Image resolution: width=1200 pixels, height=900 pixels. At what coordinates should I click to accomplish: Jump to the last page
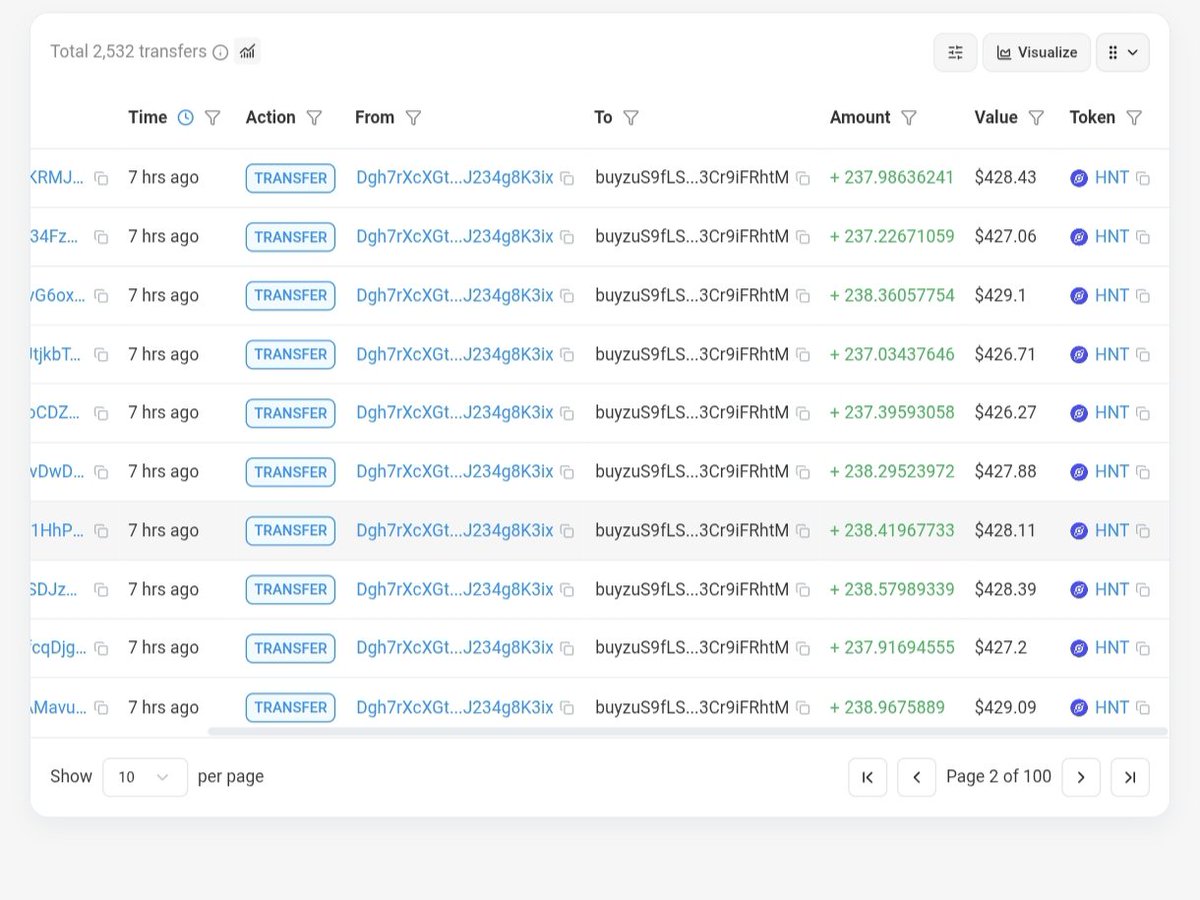pos(1130,777)
